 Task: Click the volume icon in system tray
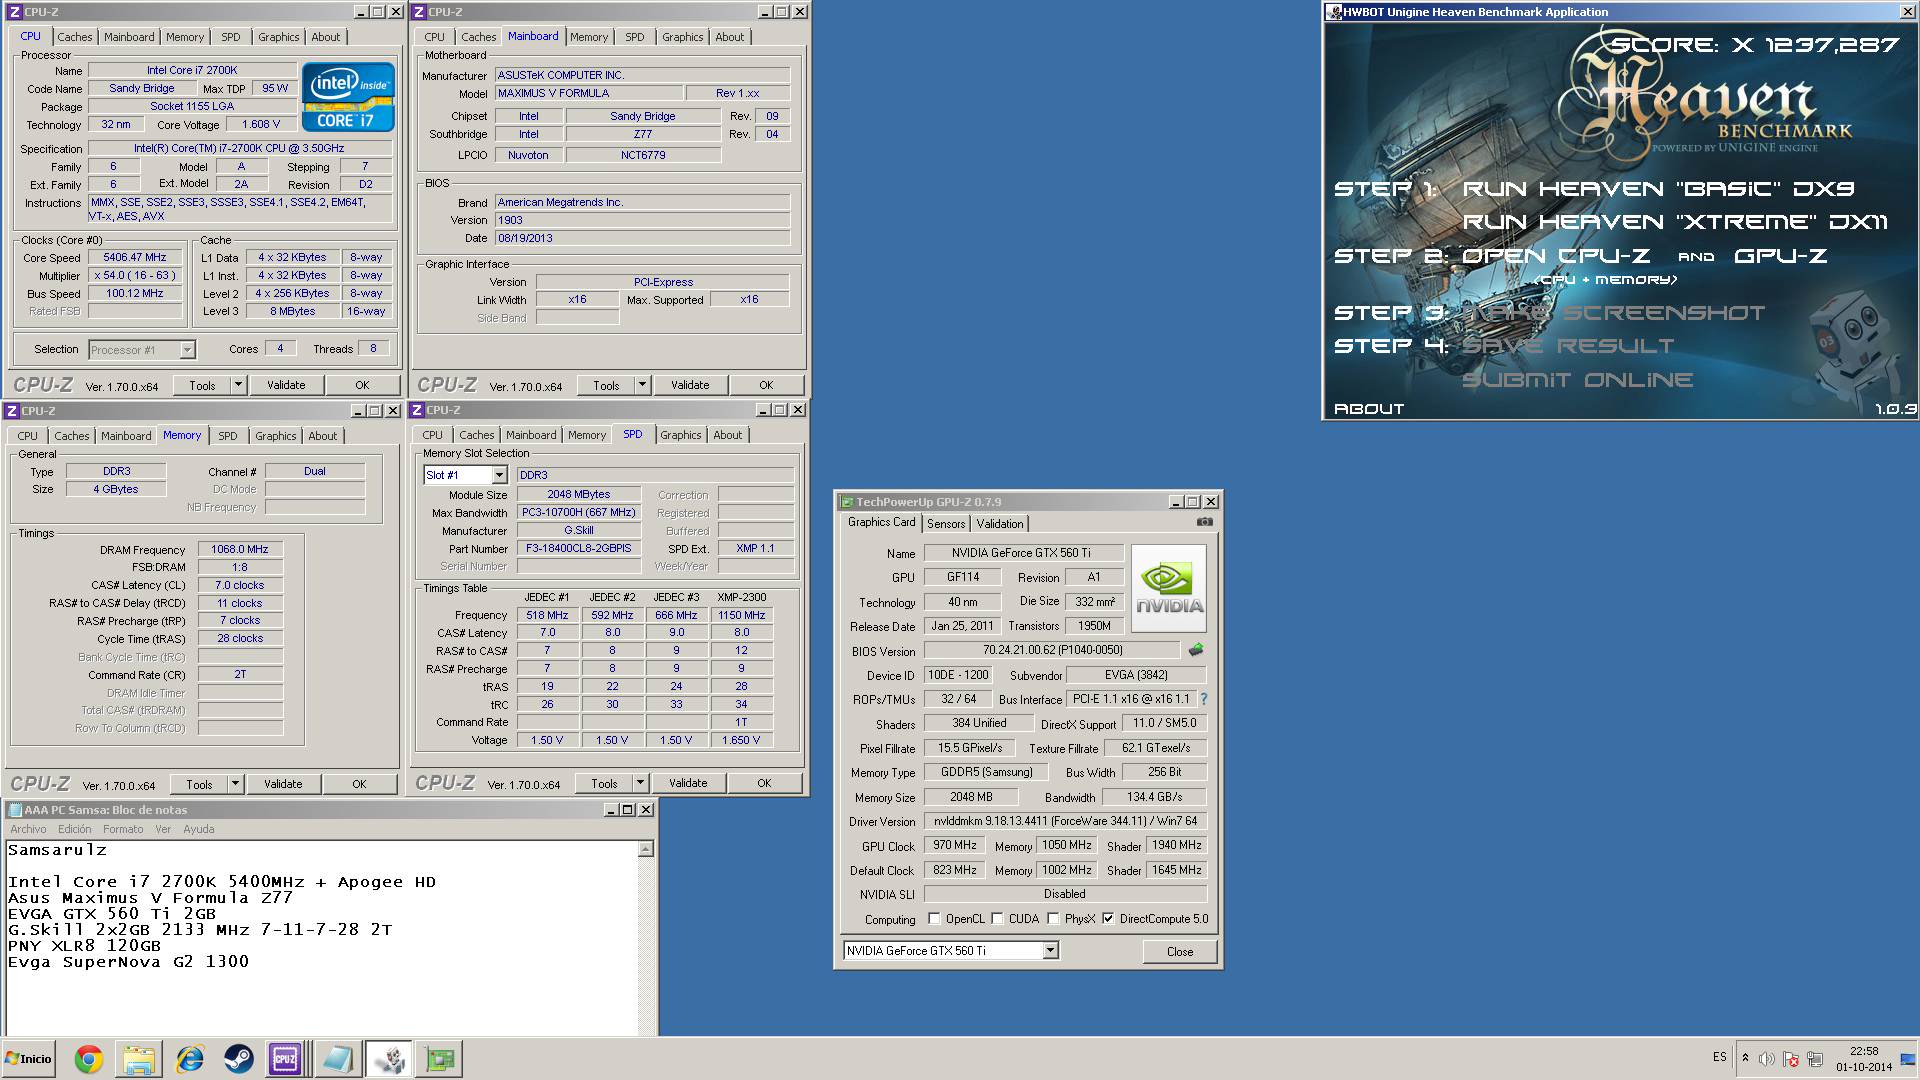coord(1766,1059)
